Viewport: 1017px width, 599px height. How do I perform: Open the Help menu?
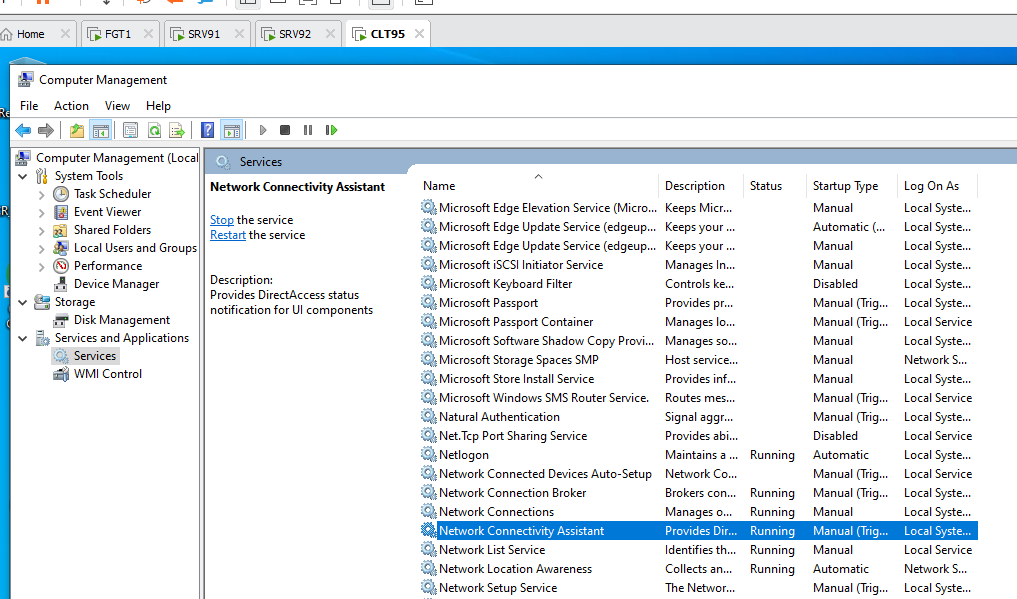pos(158,106)
